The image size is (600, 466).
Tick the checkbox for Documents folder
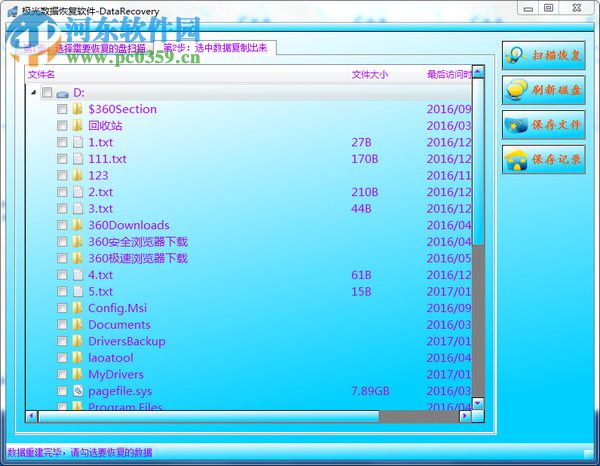click(x=62, y=325)
